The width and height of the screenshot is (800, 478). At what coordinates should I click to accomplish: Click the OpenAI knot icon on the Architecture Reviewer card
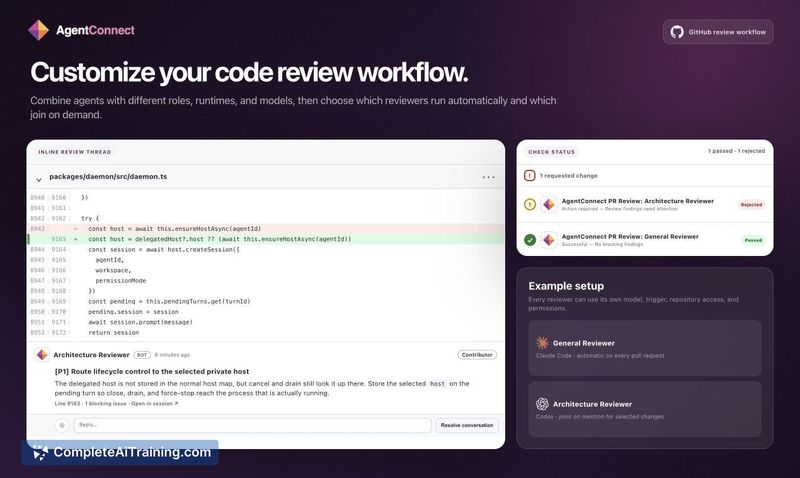pyautogui.click(x=542, y=404)
